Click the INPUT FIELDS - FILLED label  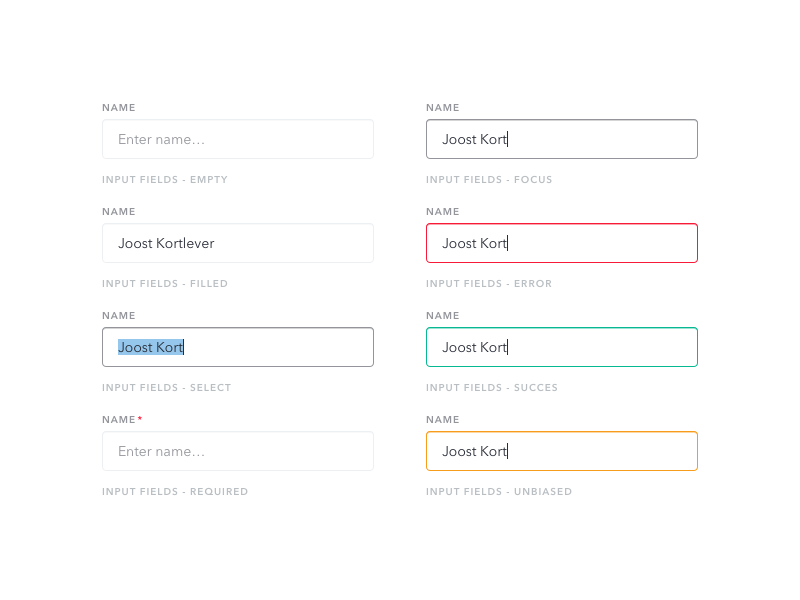coord(165,283)
